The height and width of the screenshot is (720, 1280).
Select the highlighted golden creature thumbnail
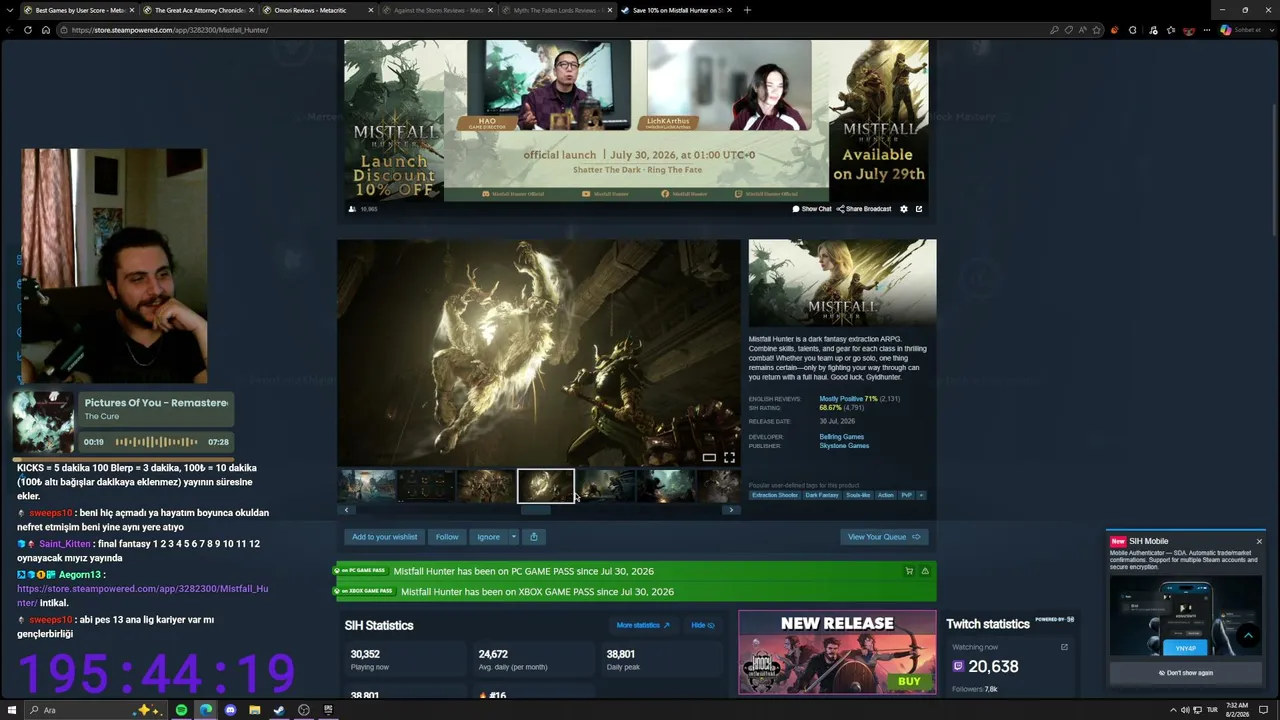546,486
